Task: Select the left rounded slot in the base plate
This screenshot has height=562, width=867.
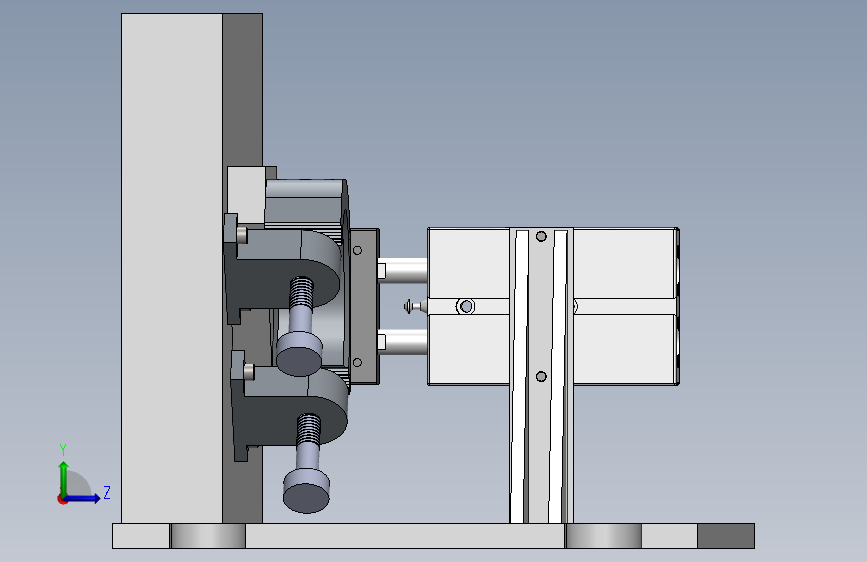Action: (x=208, y=536)
